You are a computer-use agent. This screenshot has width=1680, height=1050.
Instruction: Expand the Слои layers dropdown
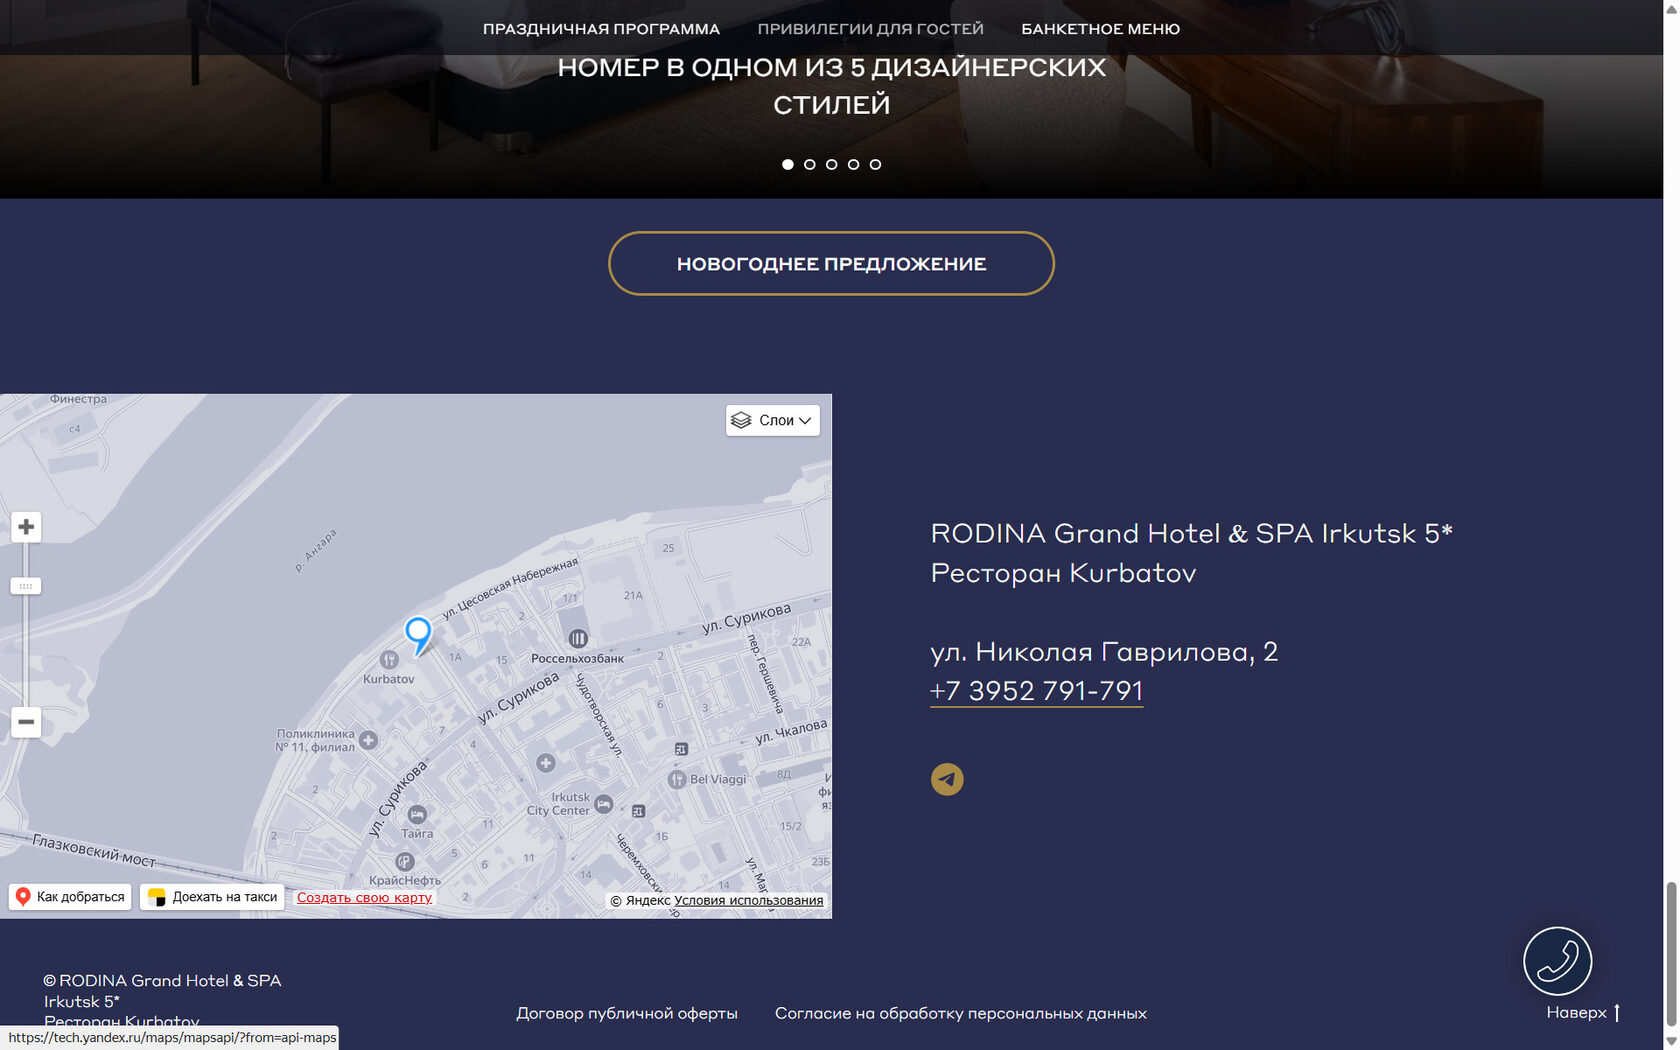772,420
